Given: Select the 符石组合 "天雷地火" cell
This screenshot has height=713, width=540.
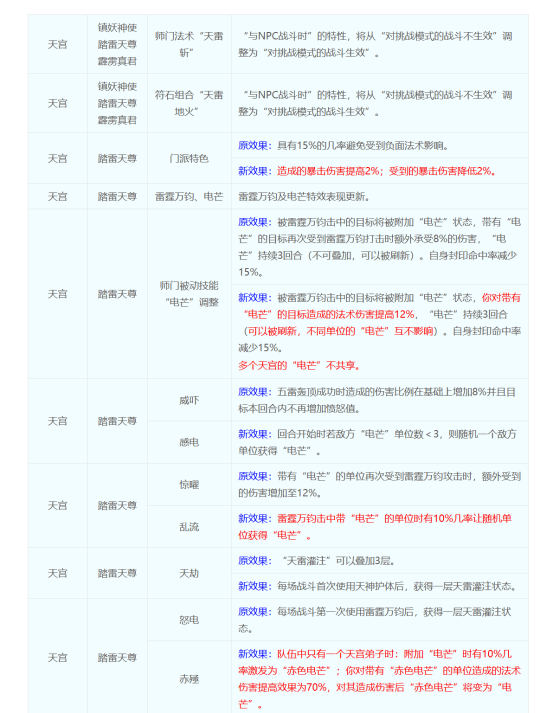Looking at the screenshot, I should (189, 103).
